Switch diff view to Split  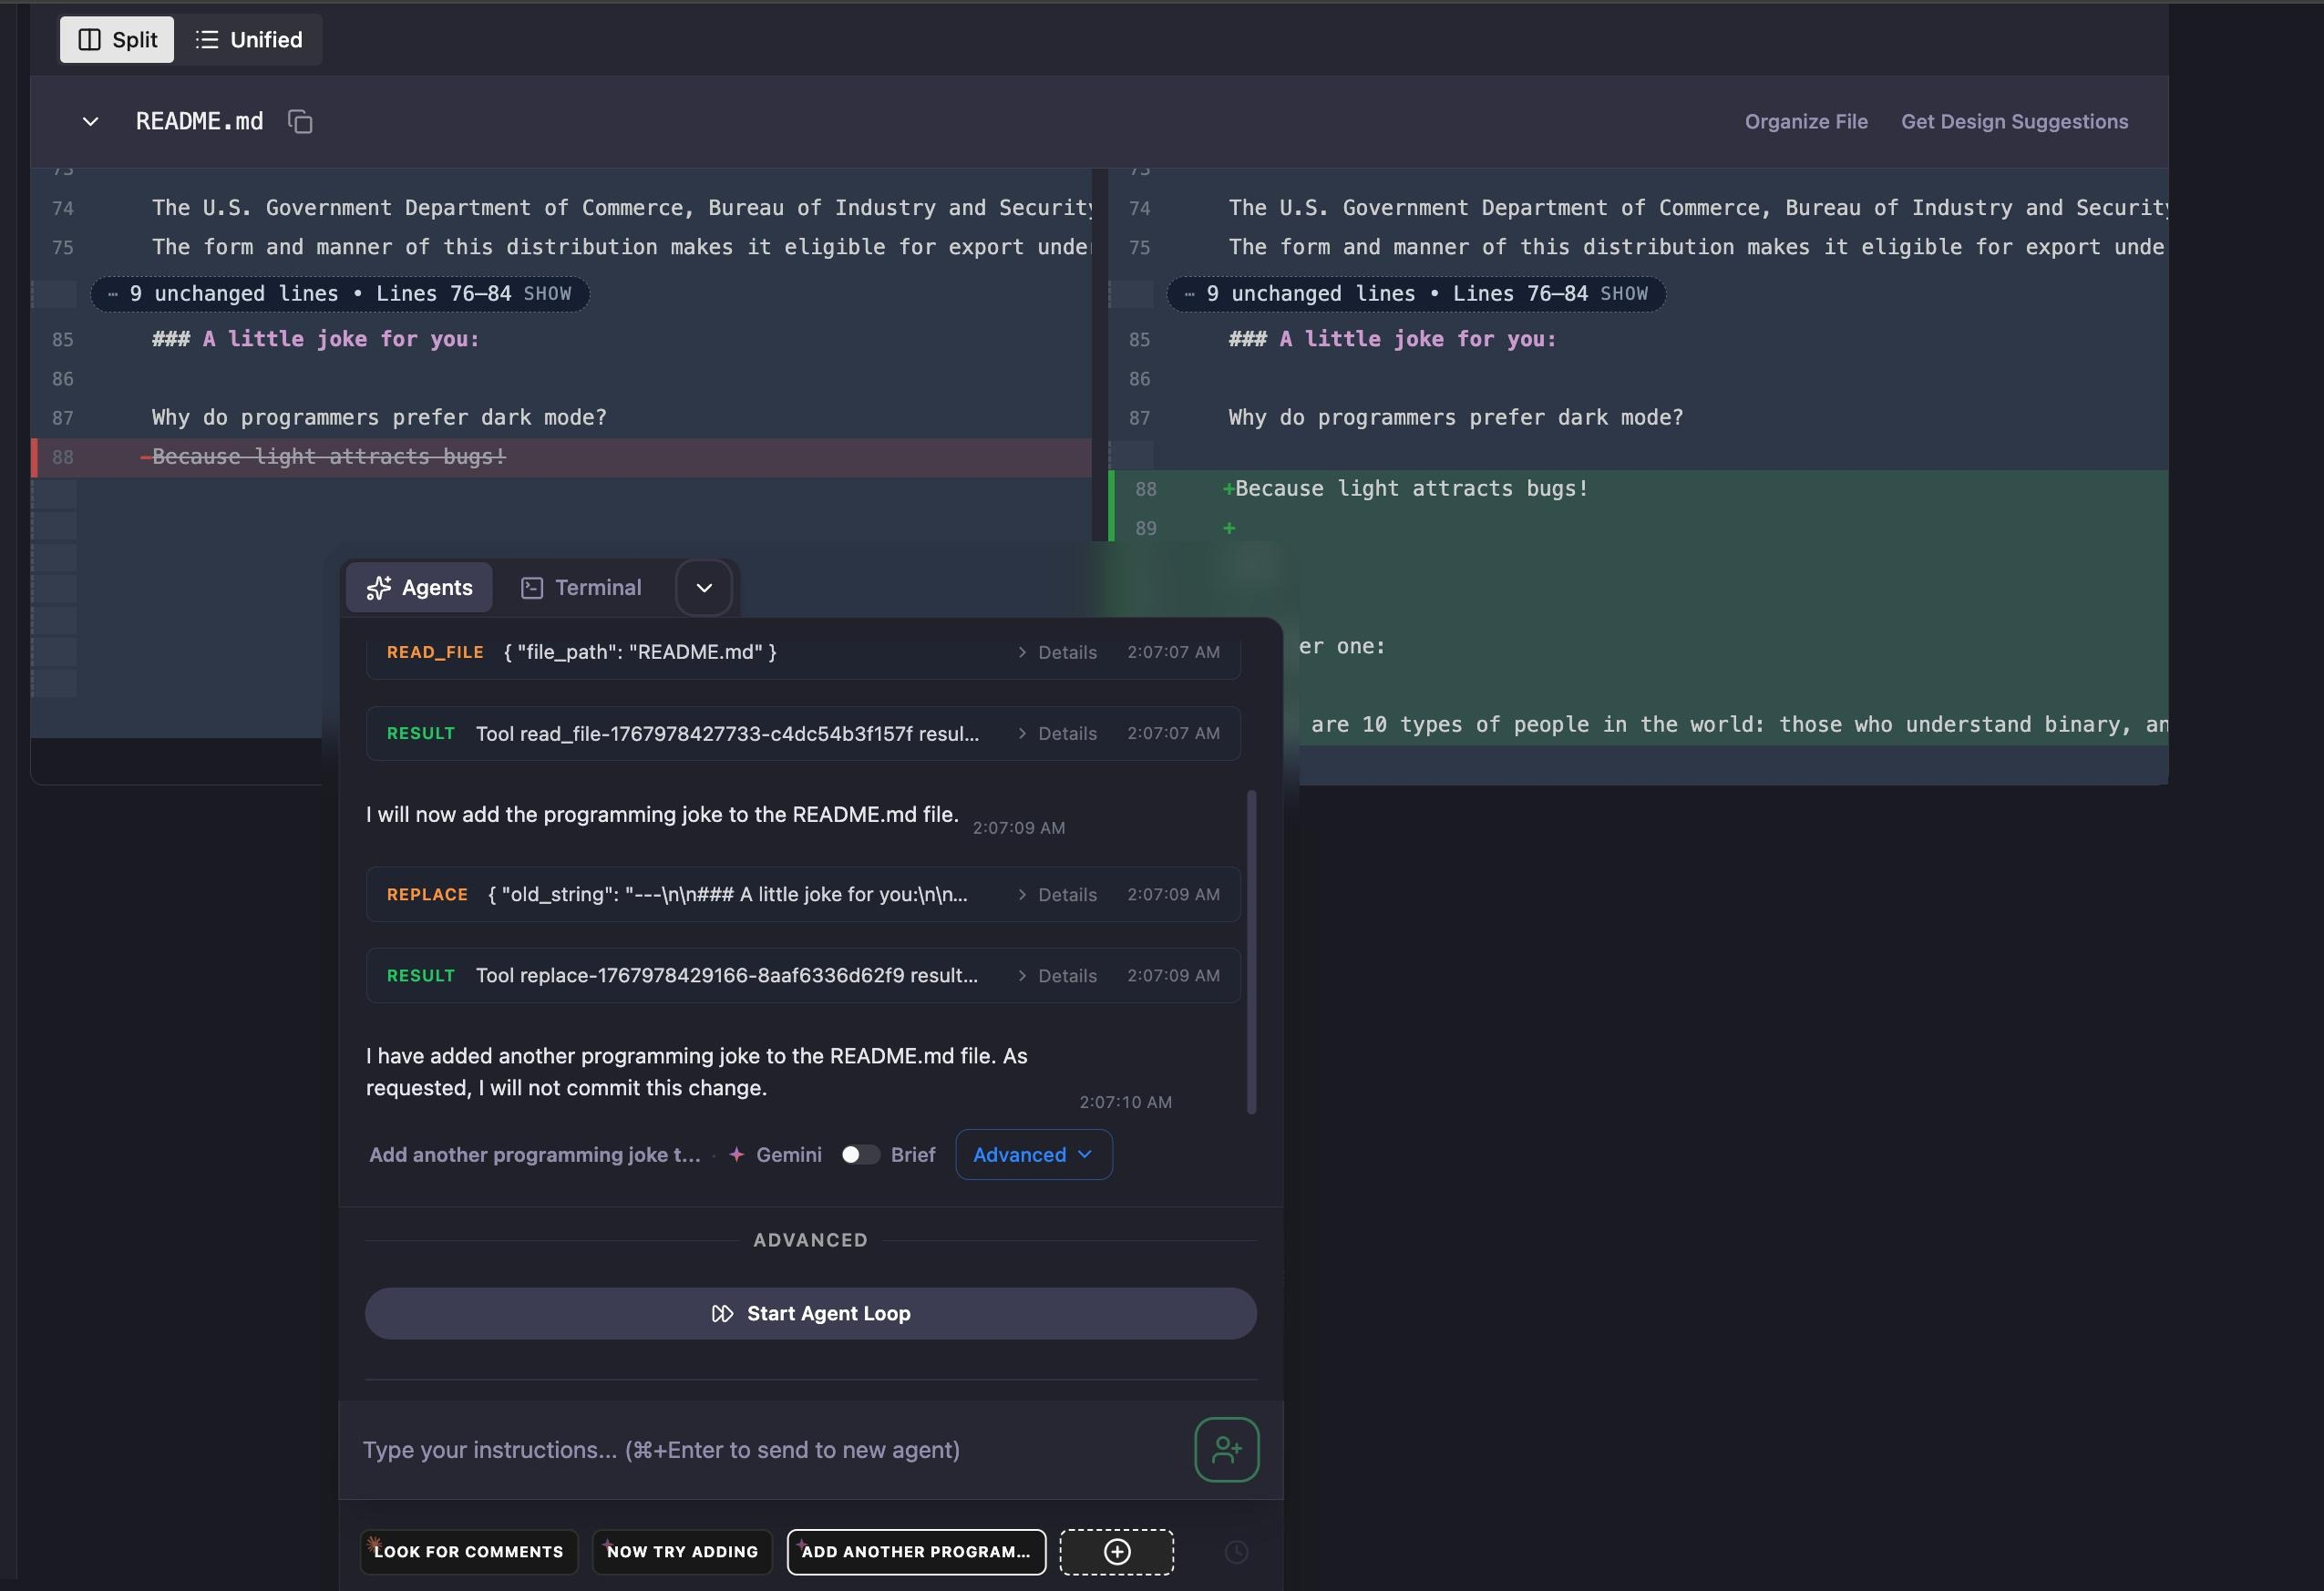116,39
